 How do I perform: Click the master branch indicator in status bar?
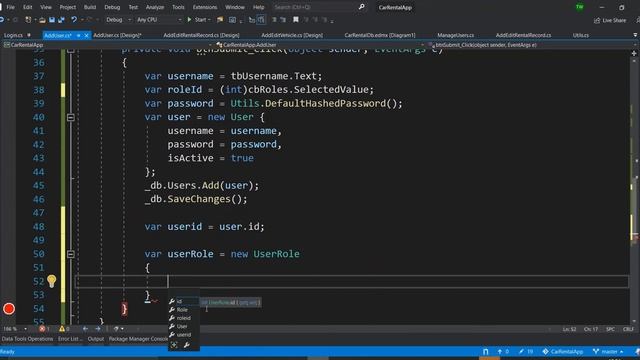(x=608, y=352)
